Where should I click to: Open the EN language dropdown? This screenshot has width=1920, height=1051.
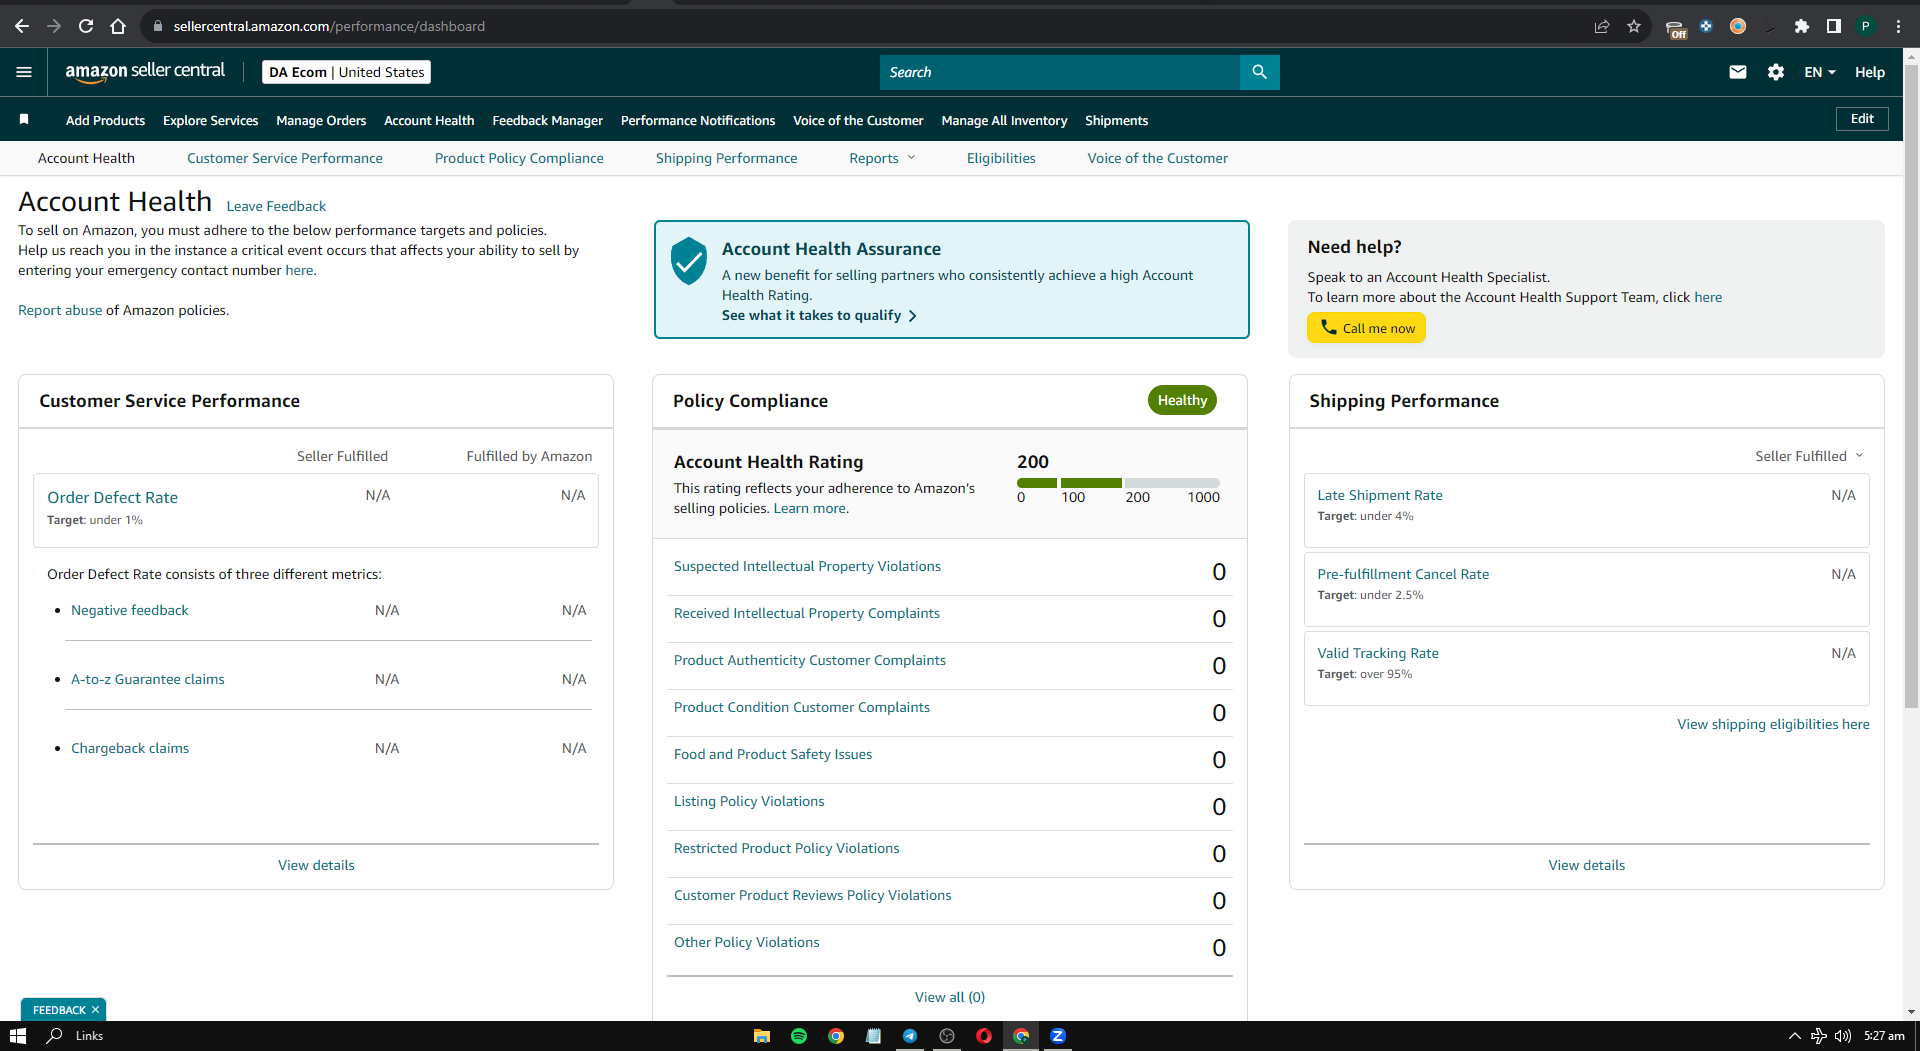1820,72
